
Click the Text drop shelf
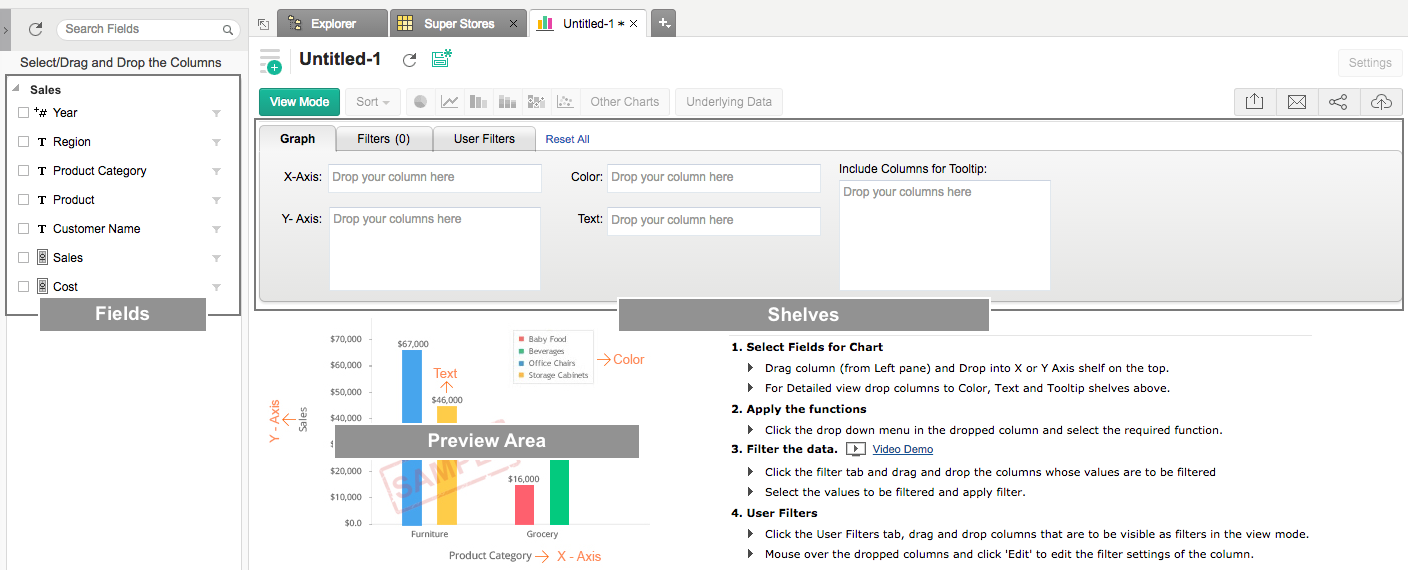point(714,221)
